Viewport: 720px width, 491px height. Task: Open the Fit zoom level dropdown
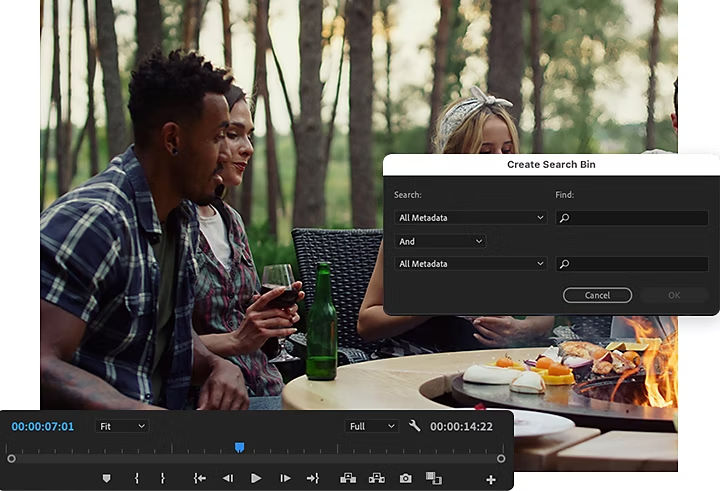pyautogui.click(x=121, y=426)
